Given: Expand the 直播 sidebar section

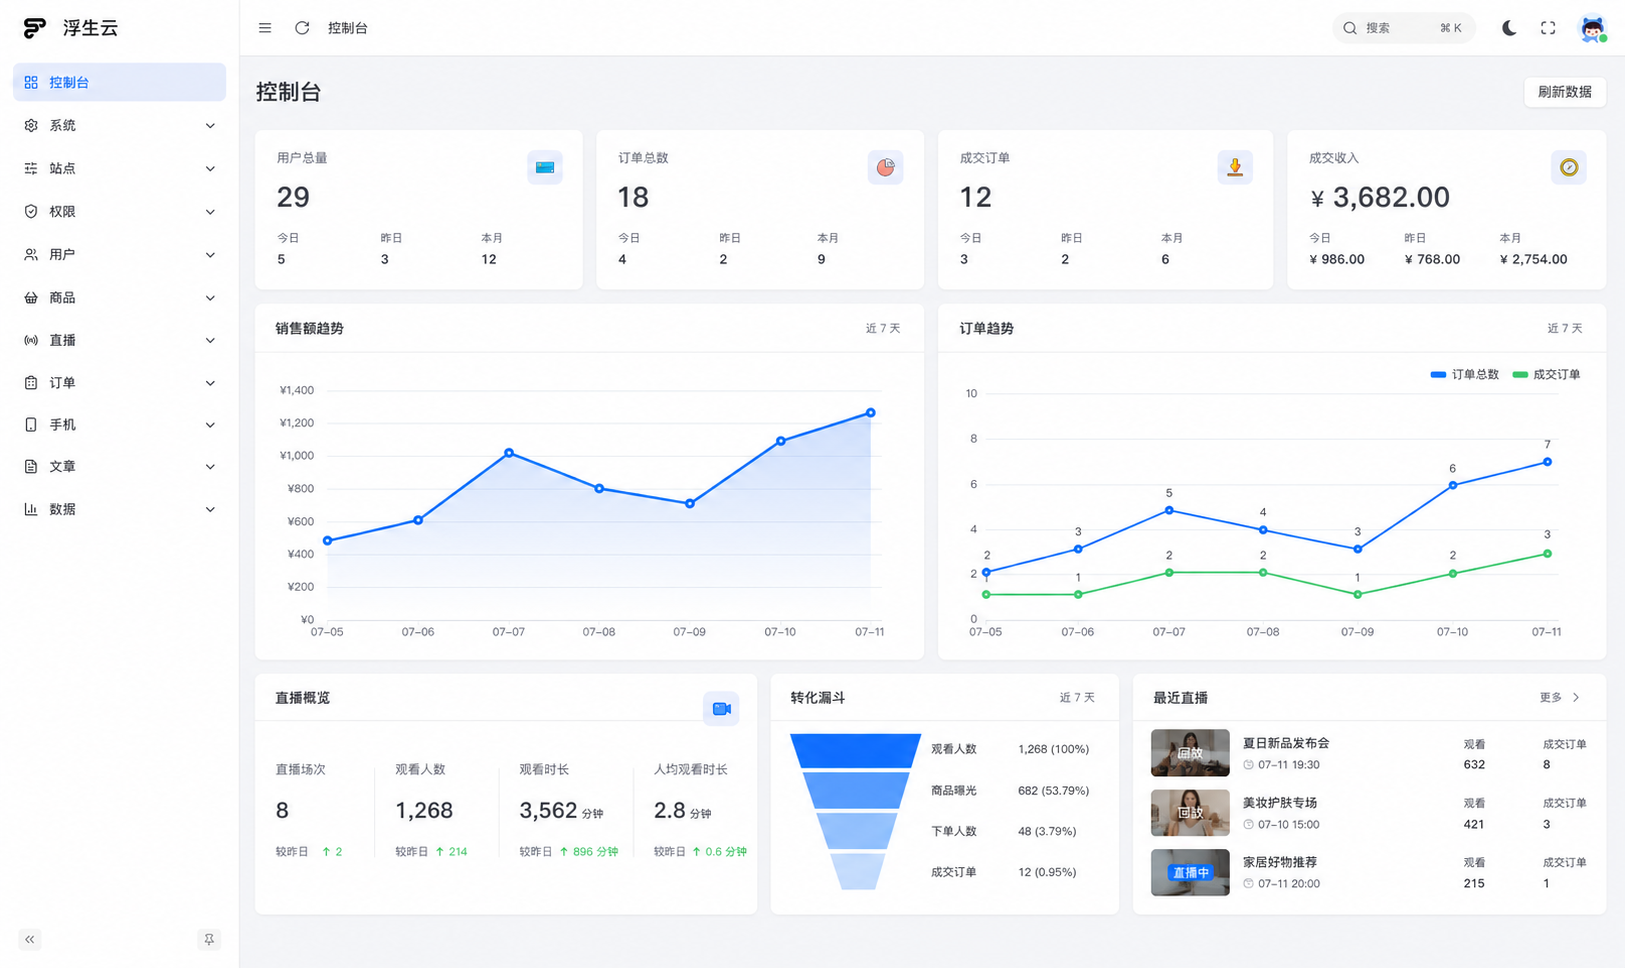Looking at the screenshot, I should coord(119,340).
